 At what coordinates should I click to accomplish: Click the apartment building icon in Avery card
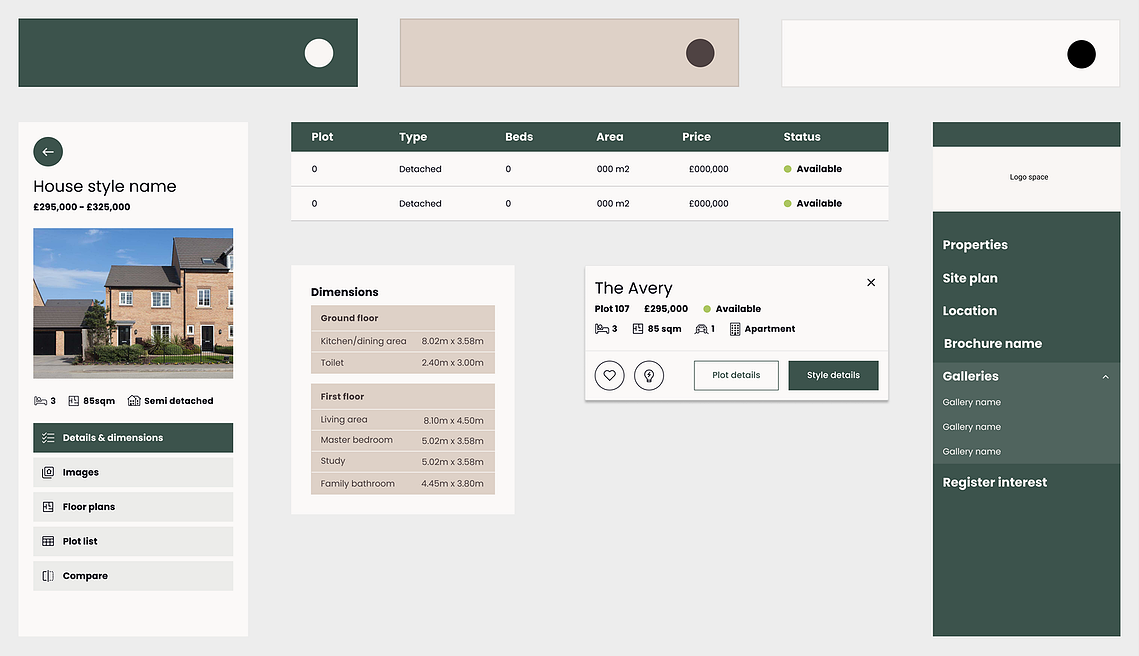735,329
